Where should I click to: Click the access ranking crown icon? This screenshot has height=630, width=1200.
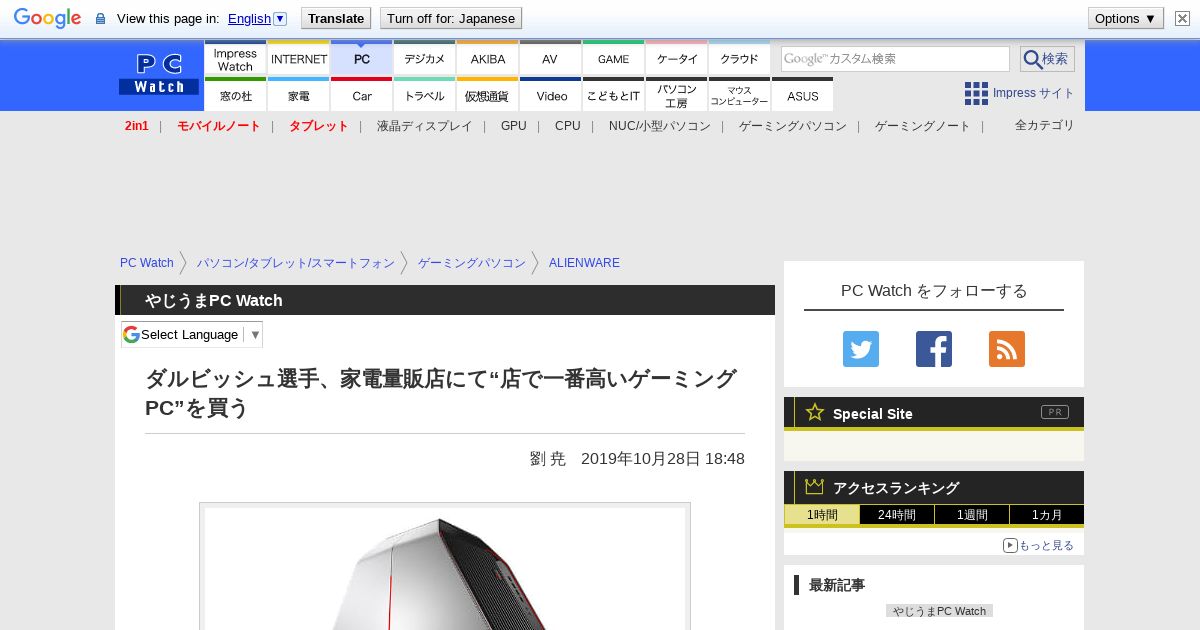[x=815, y=486]
